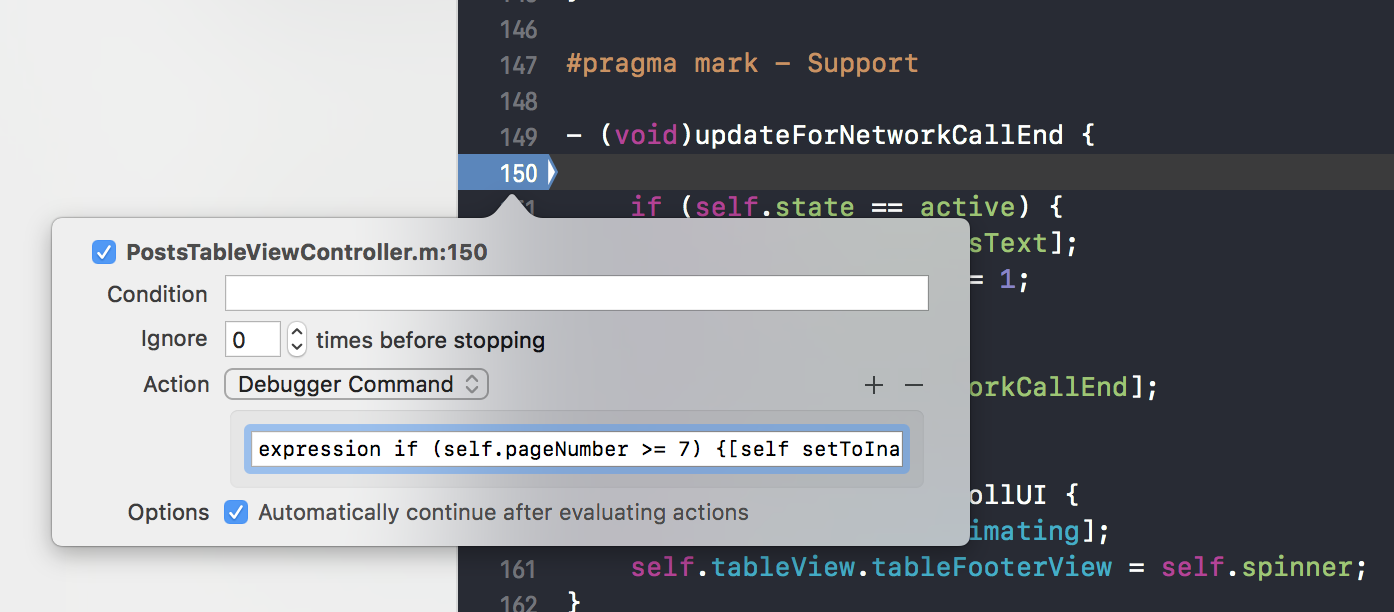
Task: Click the Ignore times count field
Action: (x=253, y=339)
